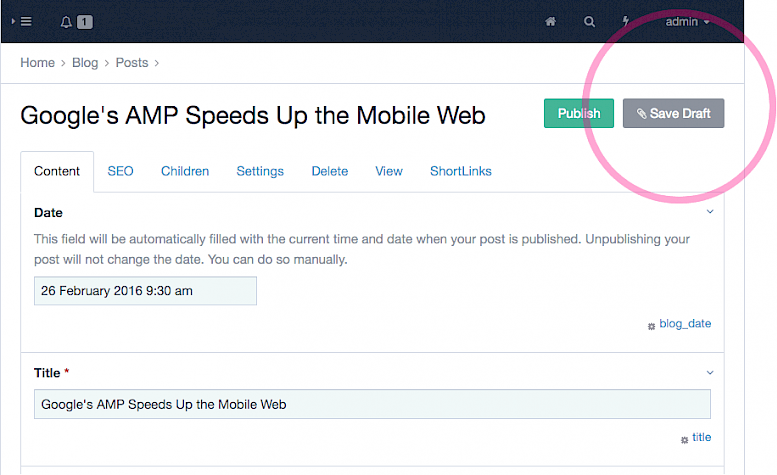Click the gear icon beside title

tap(684, 439)
